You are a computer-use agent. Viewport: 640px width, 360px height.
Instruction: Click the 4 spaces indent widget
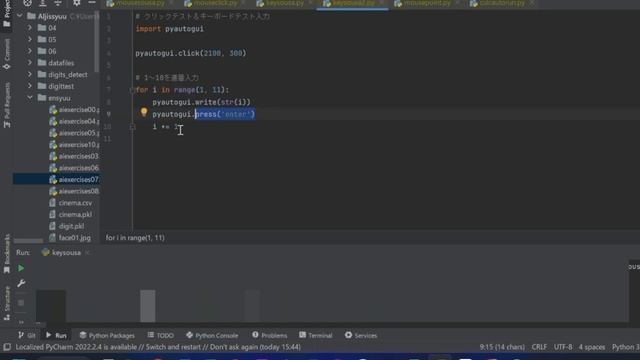click(x=592, y=347)
